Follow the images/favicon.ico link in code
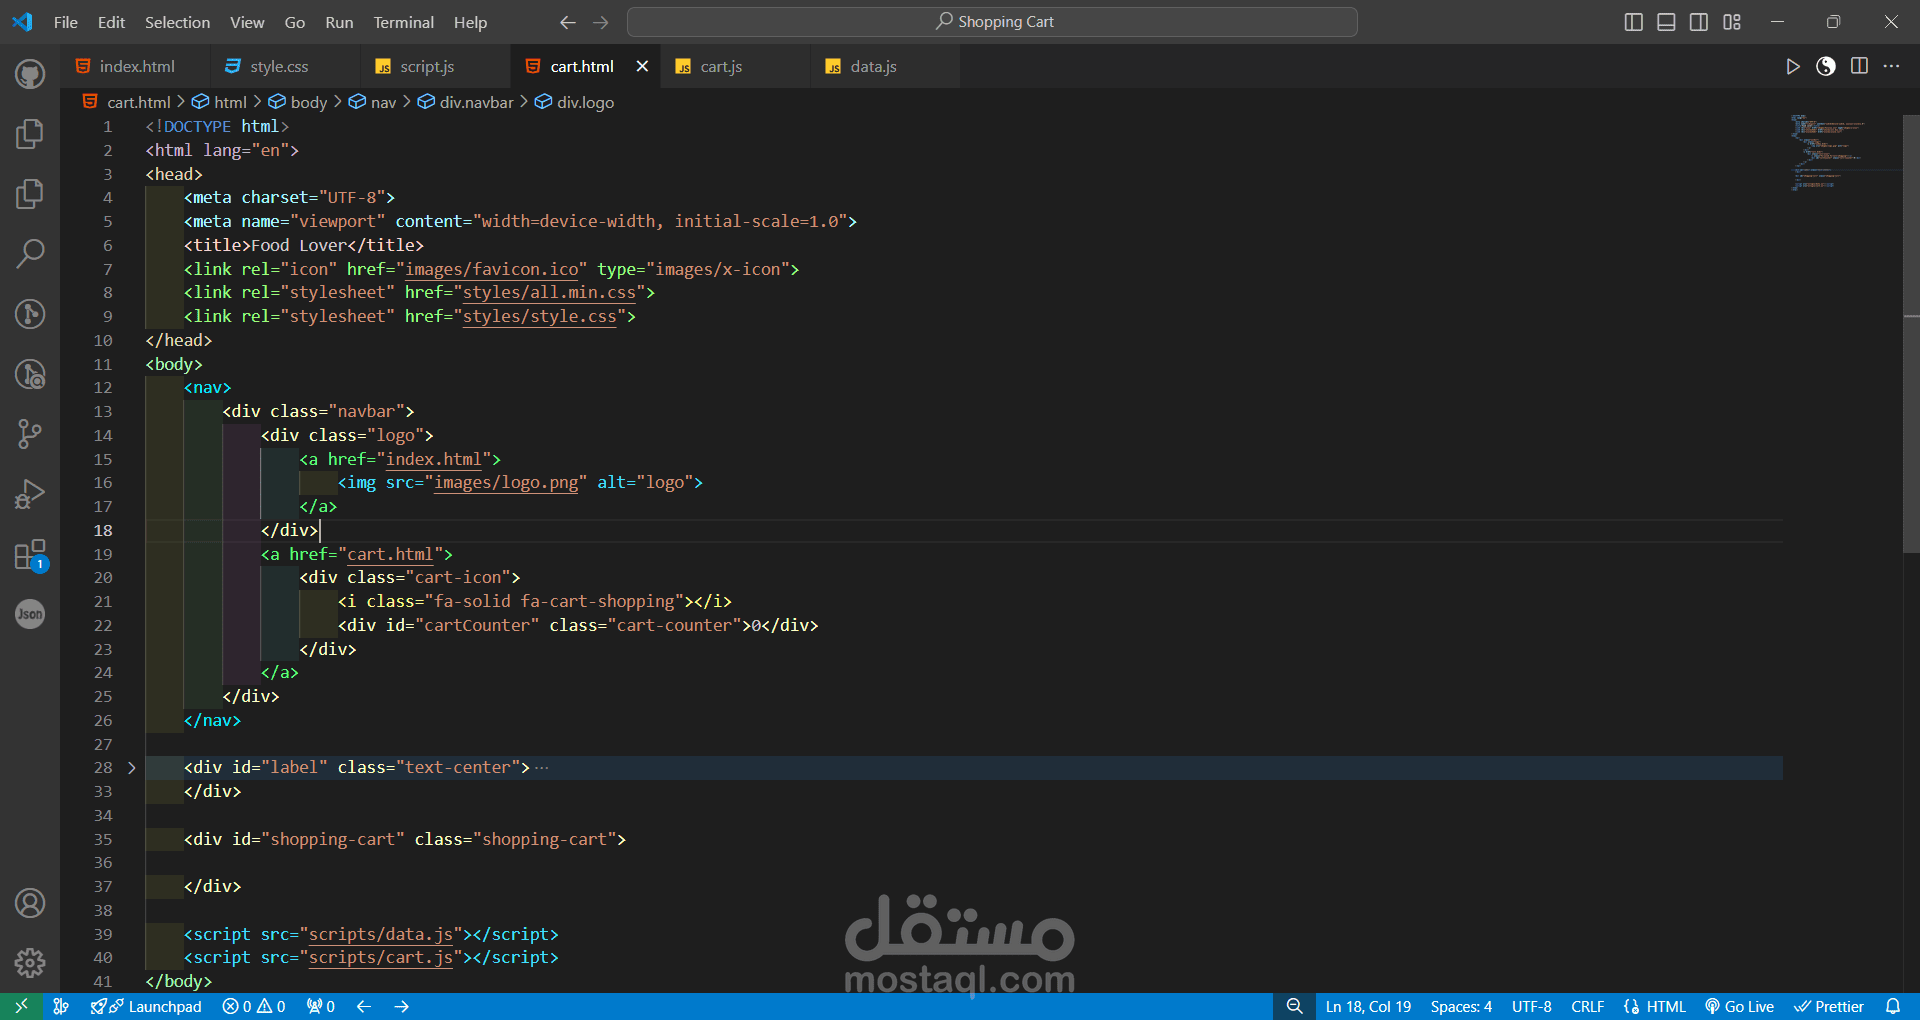 [x=492, y=269]
